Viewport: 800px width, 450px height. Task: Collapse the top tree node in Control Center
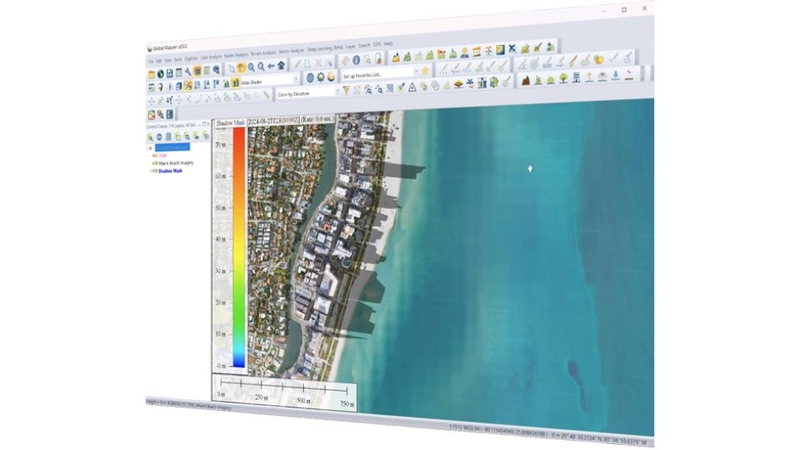coord(150,148)
